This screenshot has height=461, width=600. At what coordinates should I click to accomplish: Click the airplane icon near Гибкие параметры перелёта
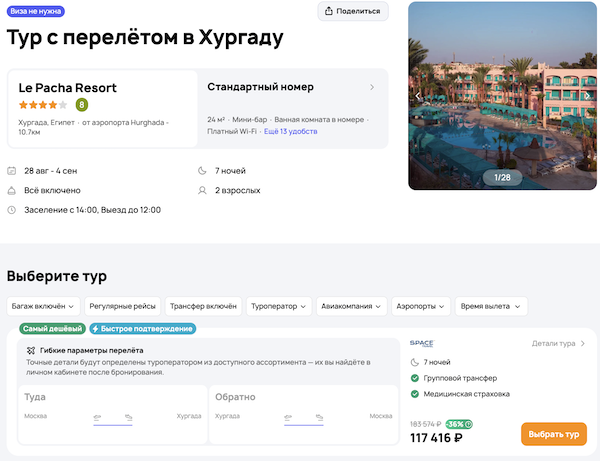point(31,351)
